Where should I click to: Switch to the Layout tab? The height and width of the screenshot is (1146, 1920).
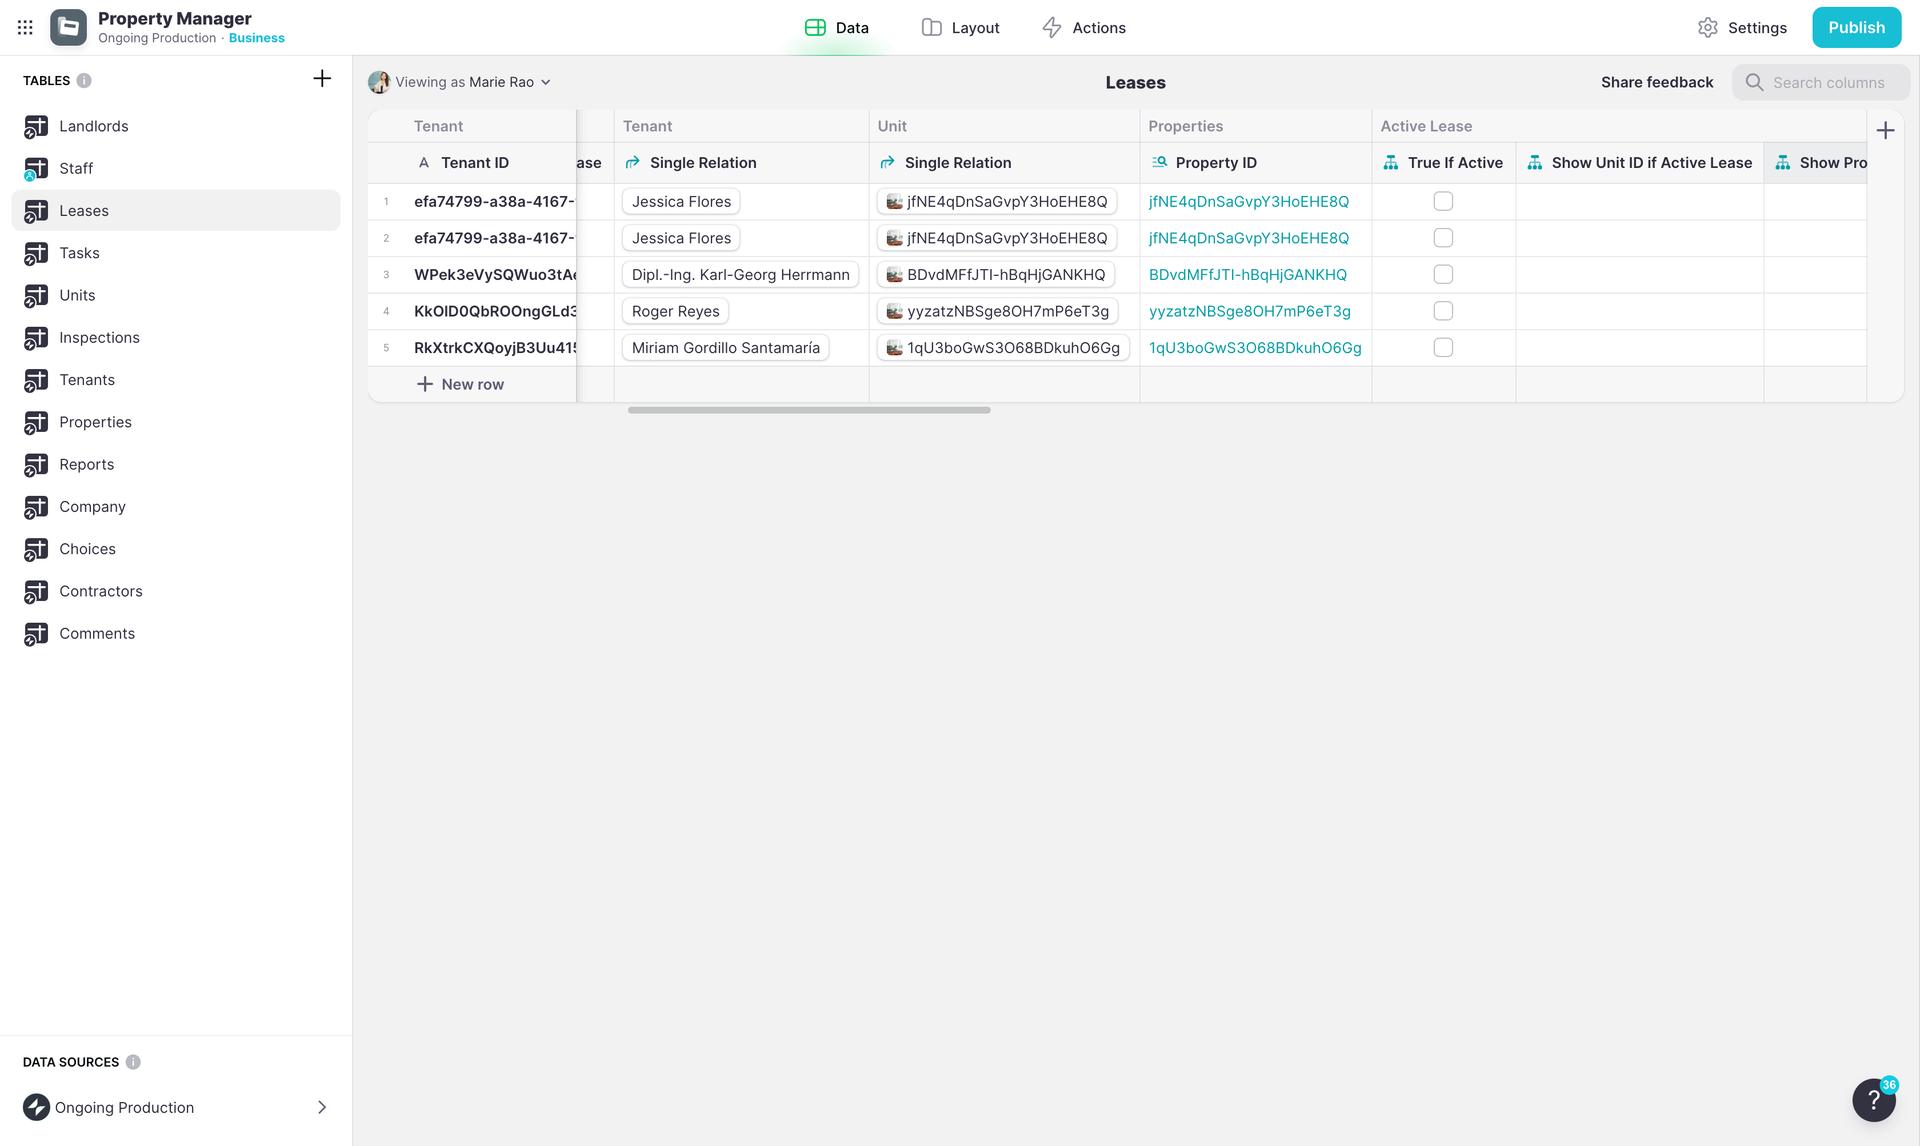click(960, 28)
